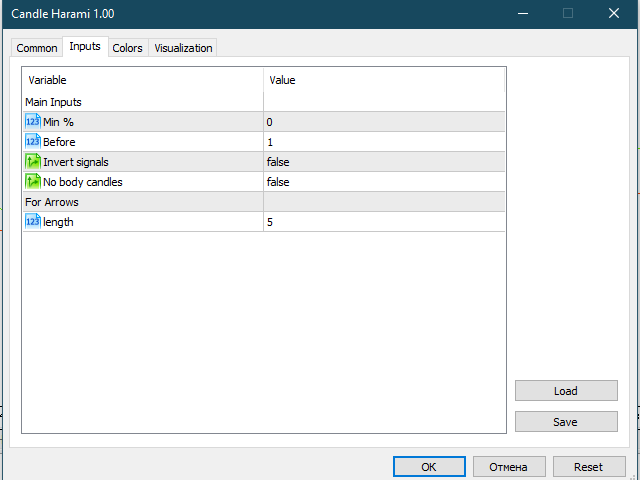Screen dimensions: 640x480
Task: Select the No body candles variable name
Action: [x=83, y=182]
